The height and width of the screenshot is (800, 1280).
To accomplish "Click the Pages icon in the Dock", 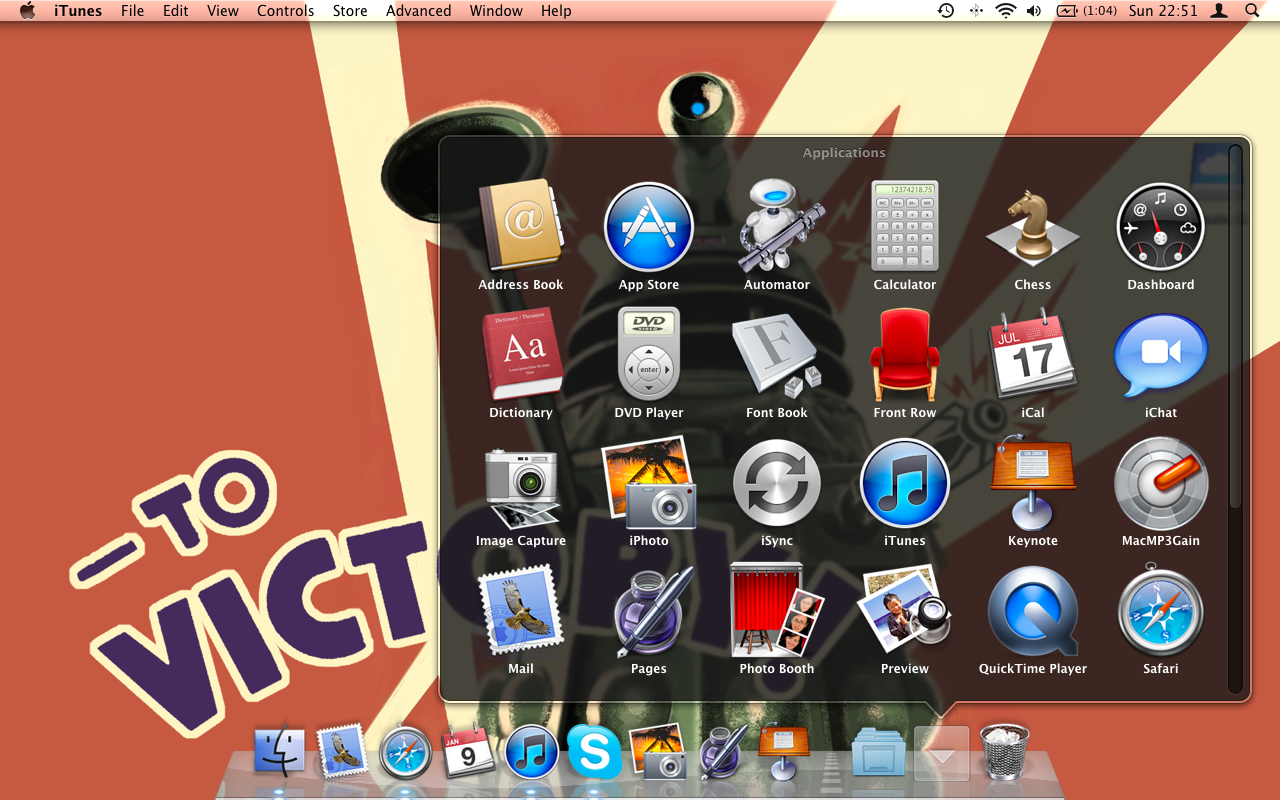I will tap(720, 752).
